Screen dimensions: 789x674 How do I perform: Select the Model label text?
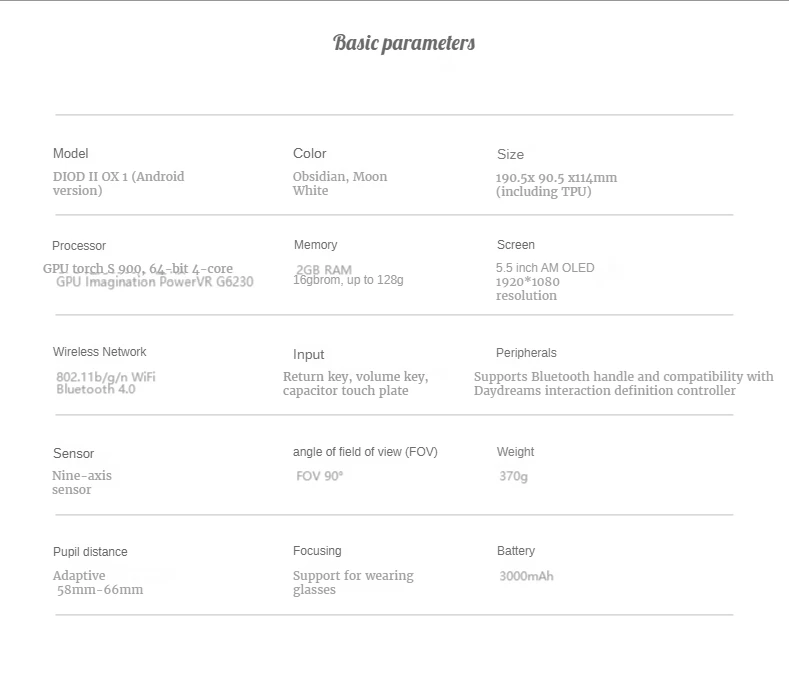71,153
